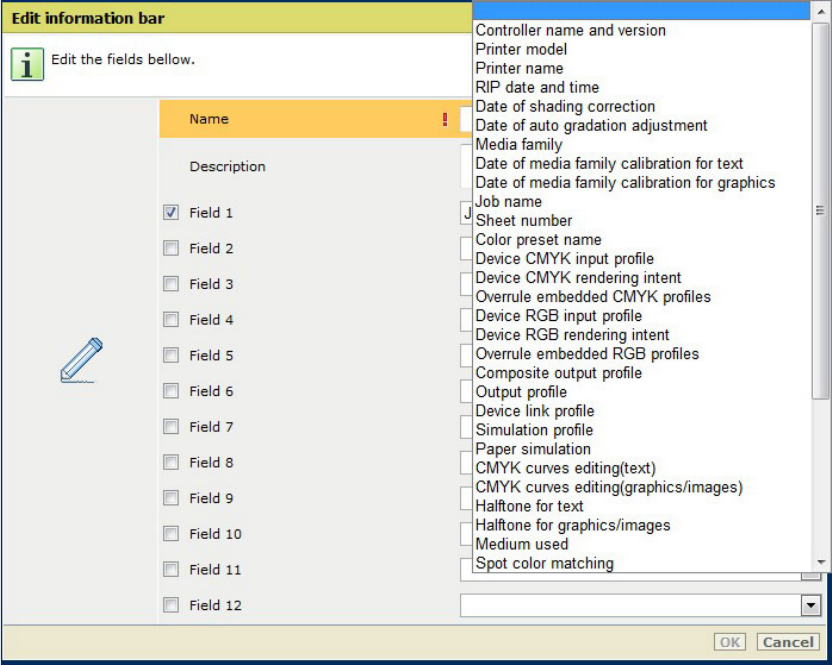Click the pencil edit icon
Screen dimensions: 832x665
(81, 360)
